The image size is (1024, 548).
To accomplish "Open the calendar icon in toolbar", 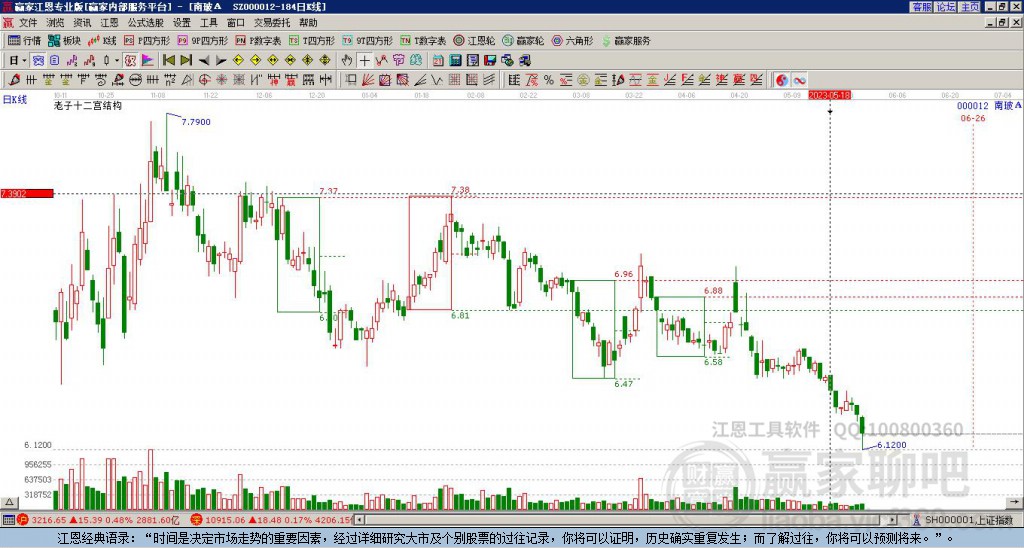I will pos(438,60).
